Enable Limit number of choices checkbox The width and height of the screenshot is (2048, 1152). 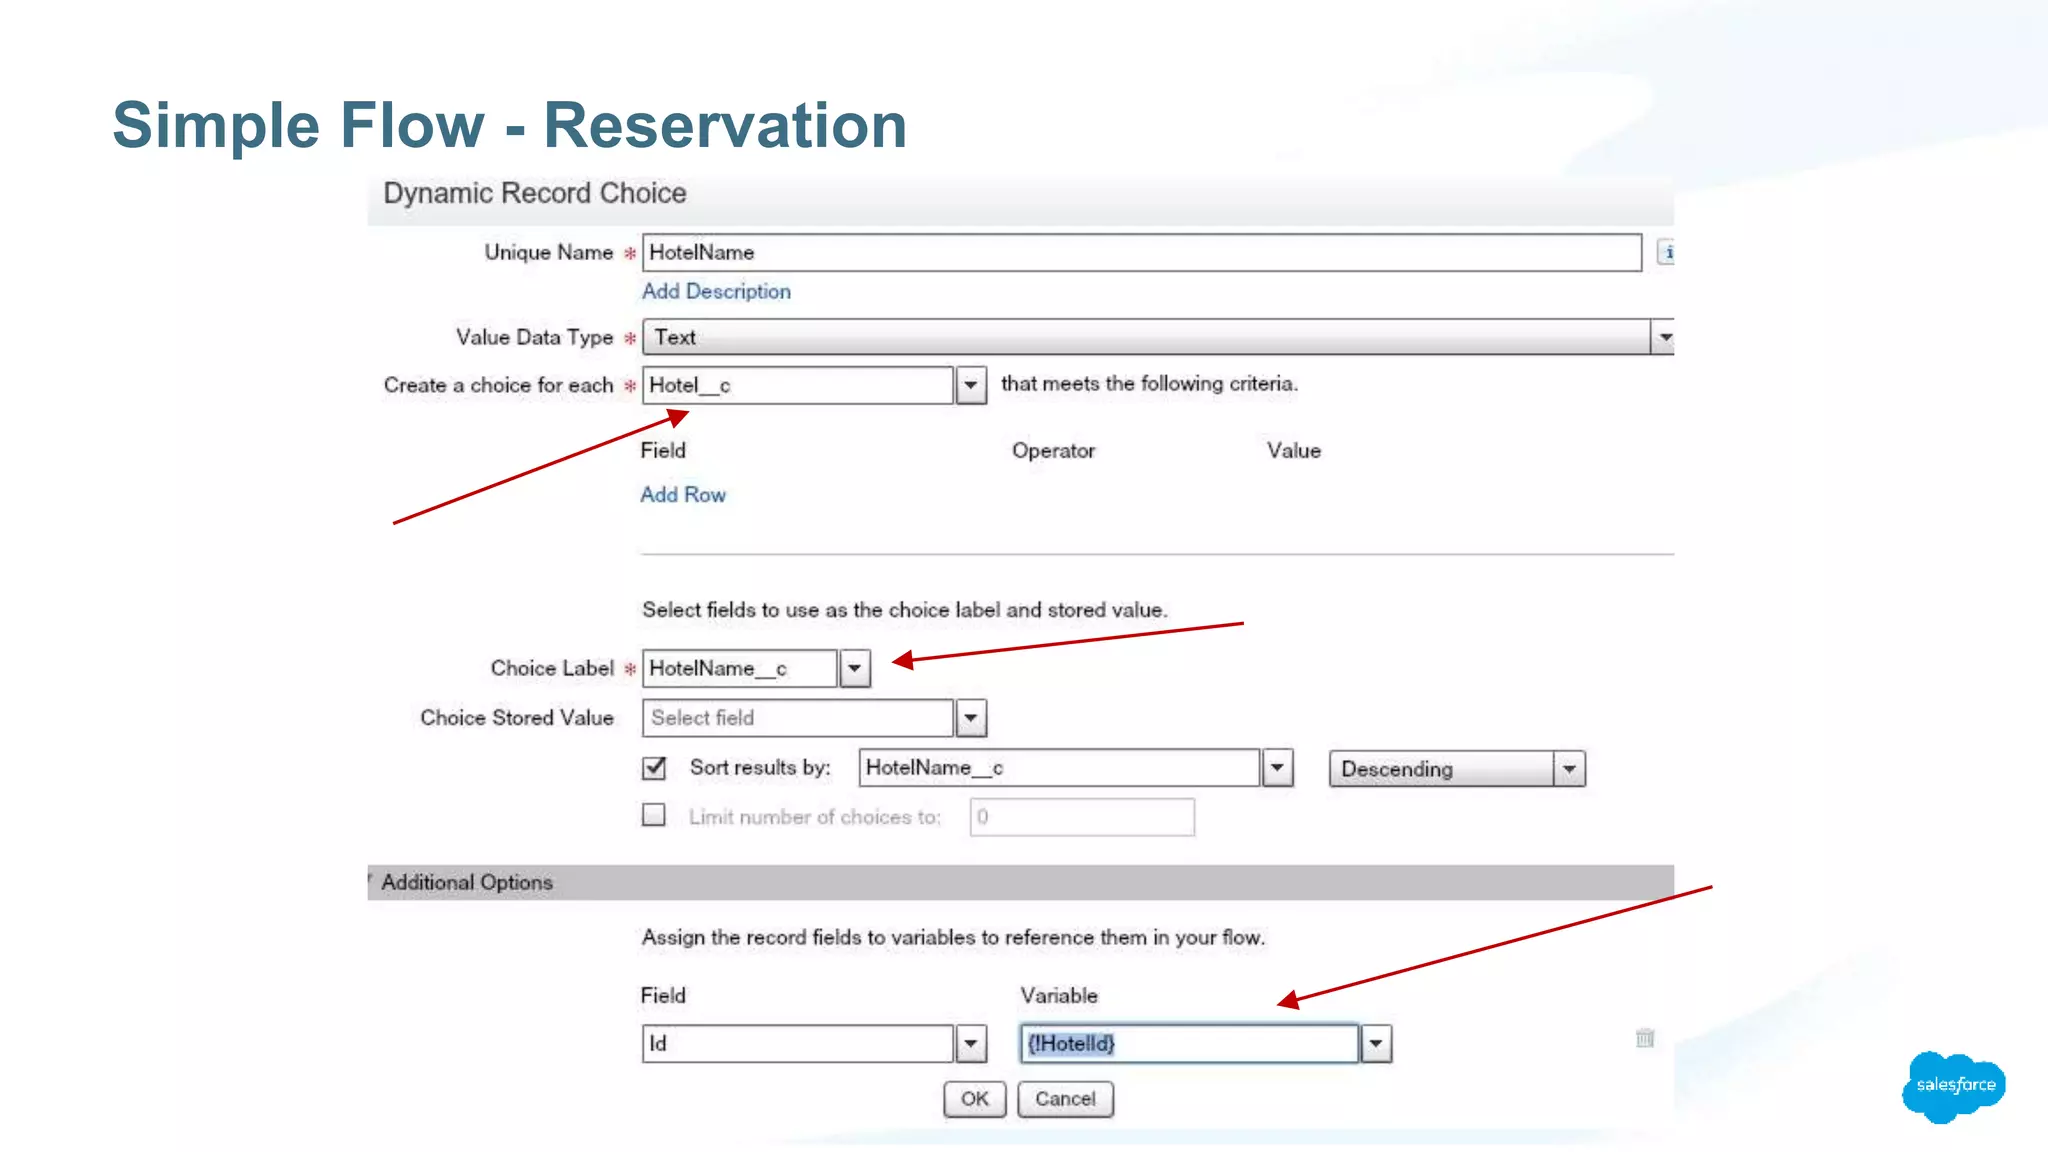[654, 816]
